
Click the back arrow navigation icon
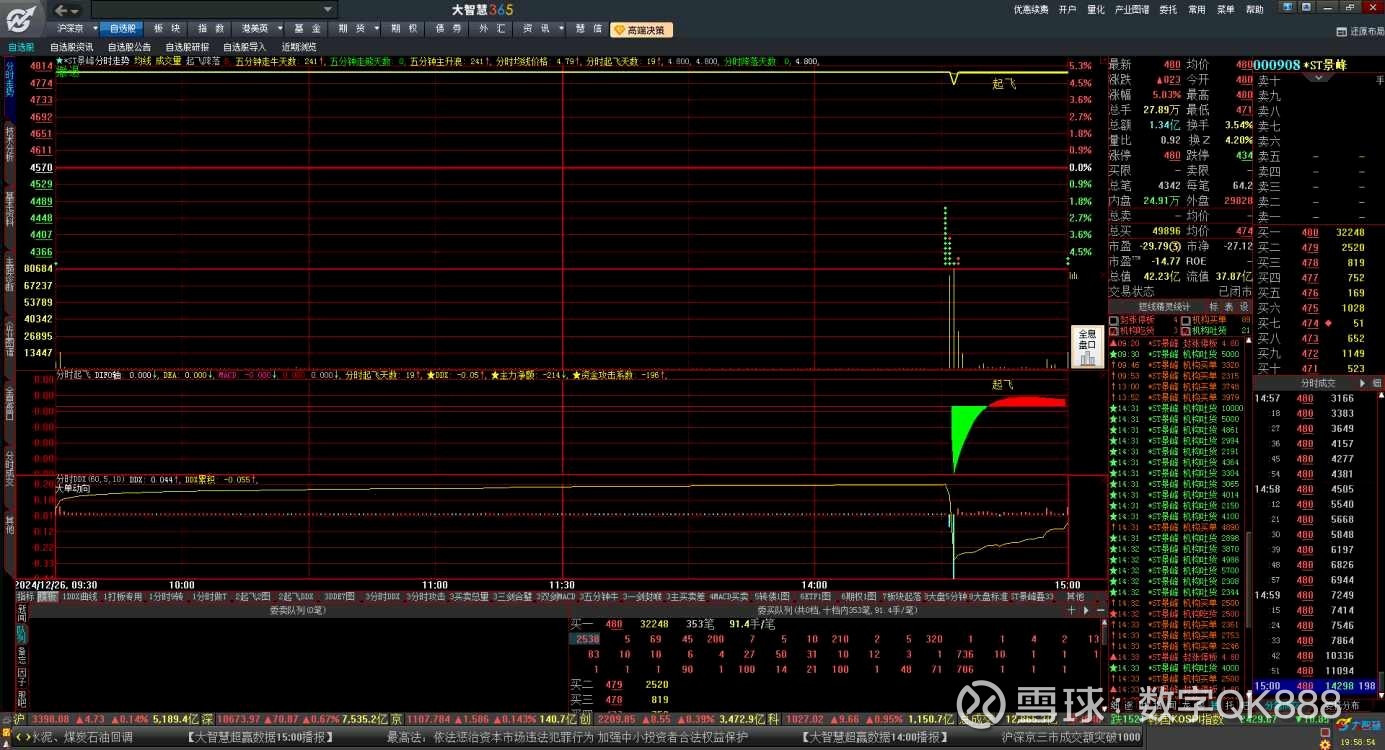(61, 9)
